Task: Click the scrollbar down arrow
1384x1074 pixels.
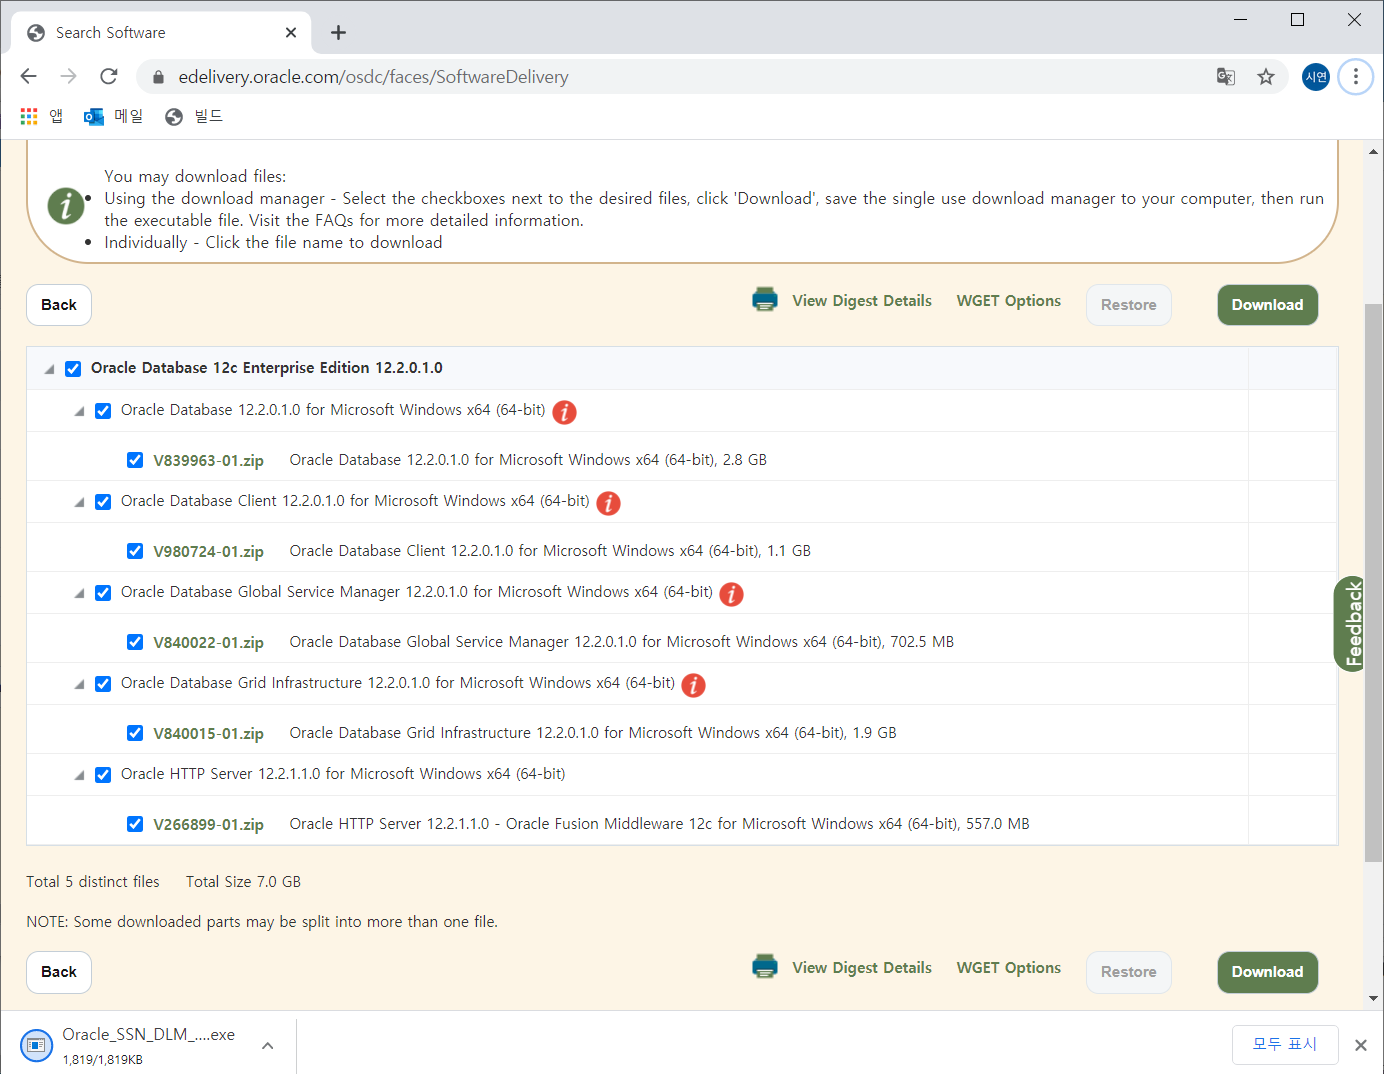Action: click(1373, 998)
